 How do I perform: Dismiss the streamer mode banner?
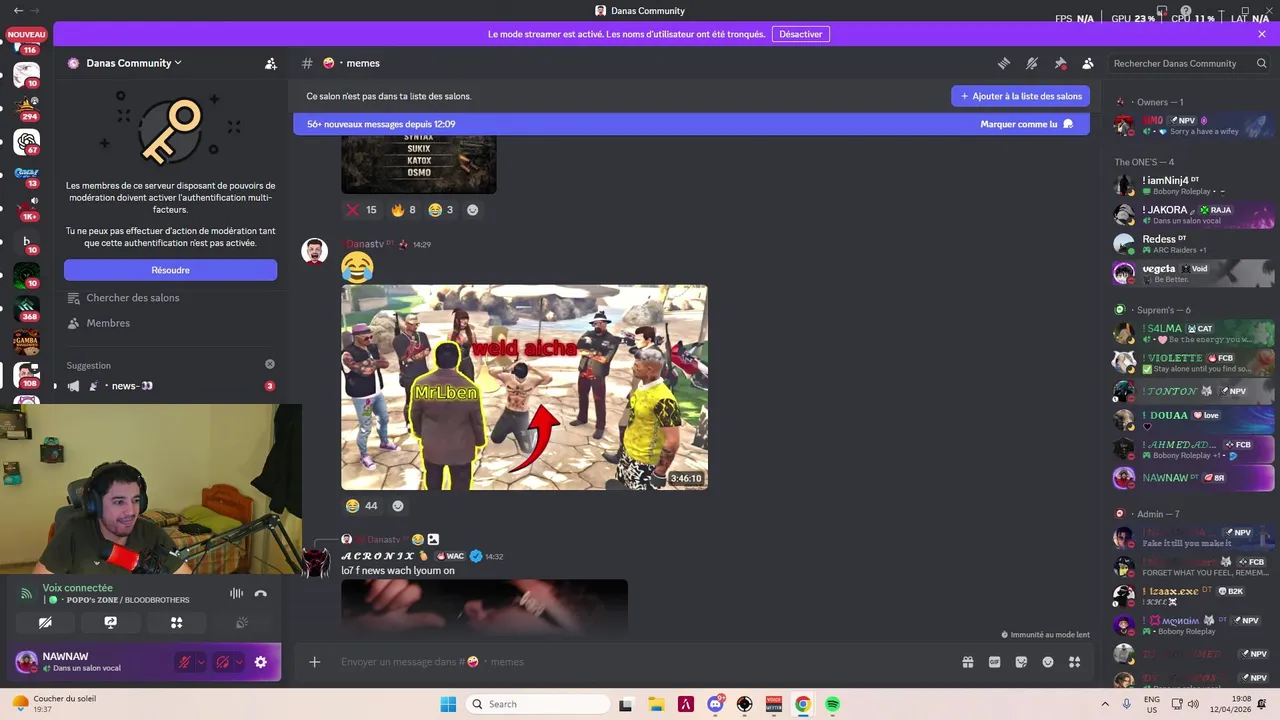tap(1262, 34)
